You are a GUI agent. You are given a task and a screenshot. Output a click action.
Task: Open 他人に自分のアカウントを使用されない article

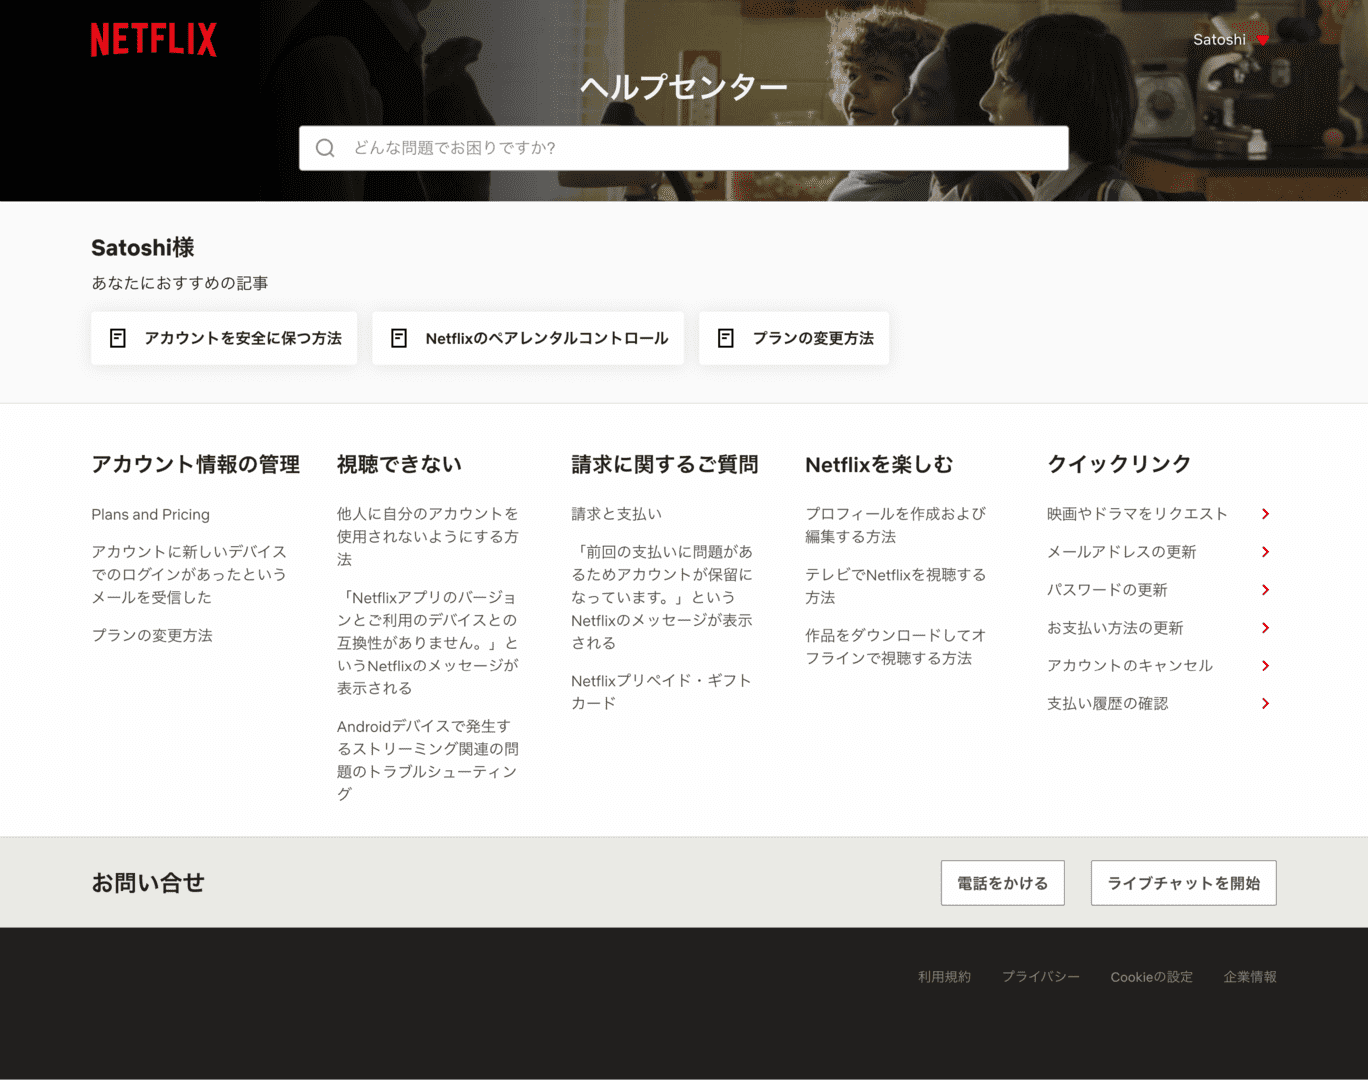pyautogui.click(x=428, y=537)
